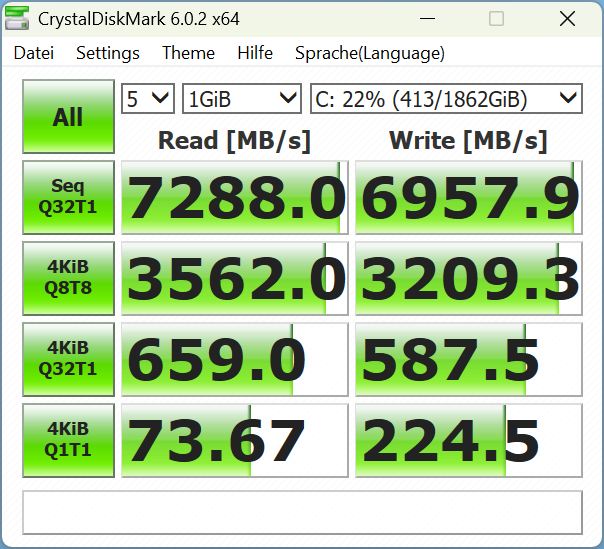Open the Sprache(Language) menu
Viewport: 604px width, 549px height.
(370, 53)
